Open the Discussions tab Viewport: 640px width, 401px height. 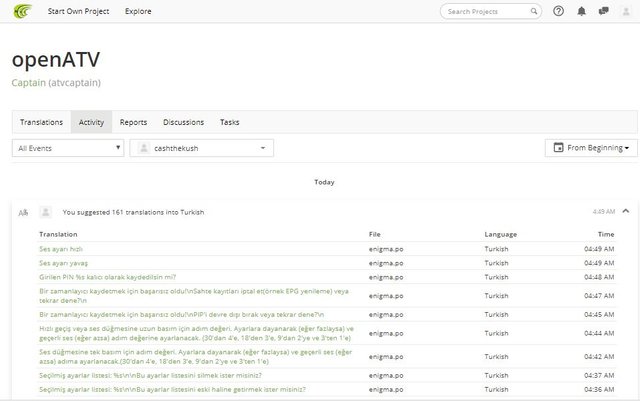[x=184, y=122]
